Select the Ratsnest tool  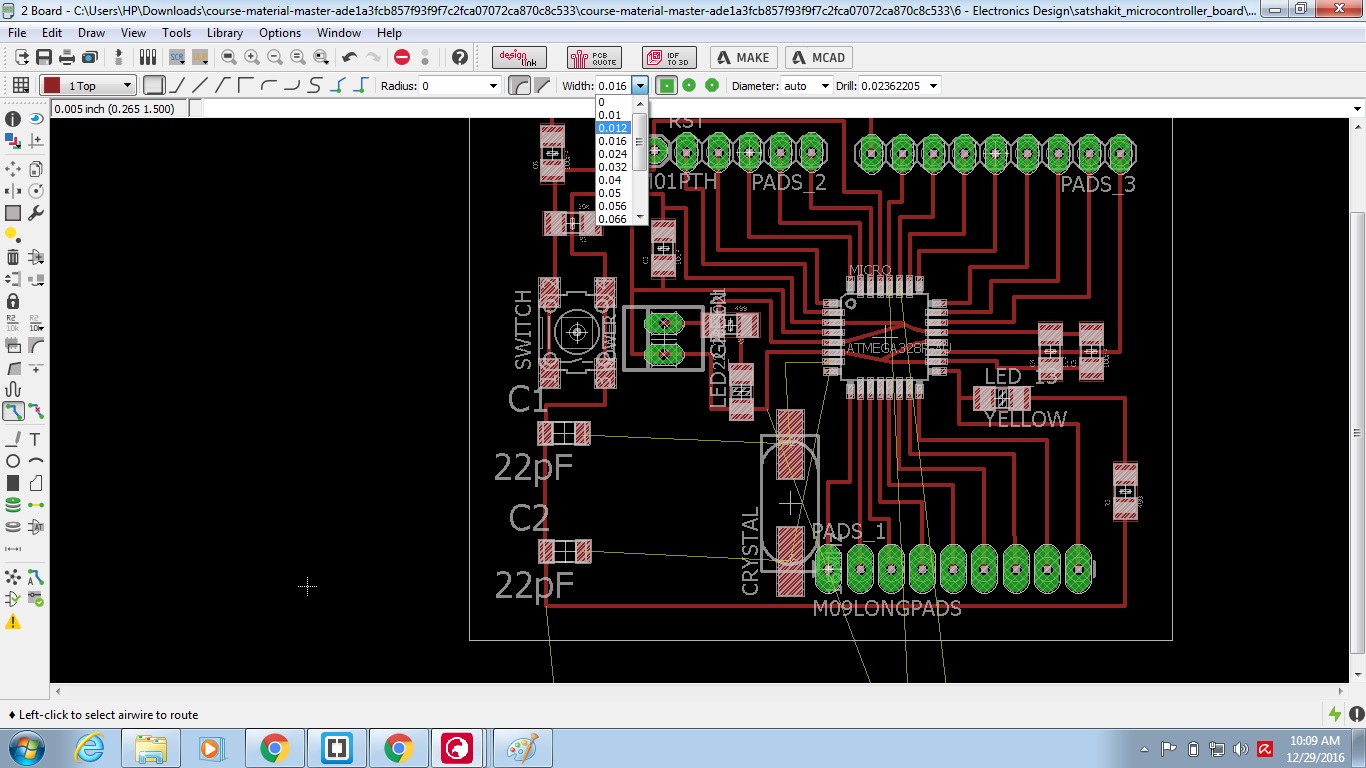pyautogui.click(x=13, y=577)
